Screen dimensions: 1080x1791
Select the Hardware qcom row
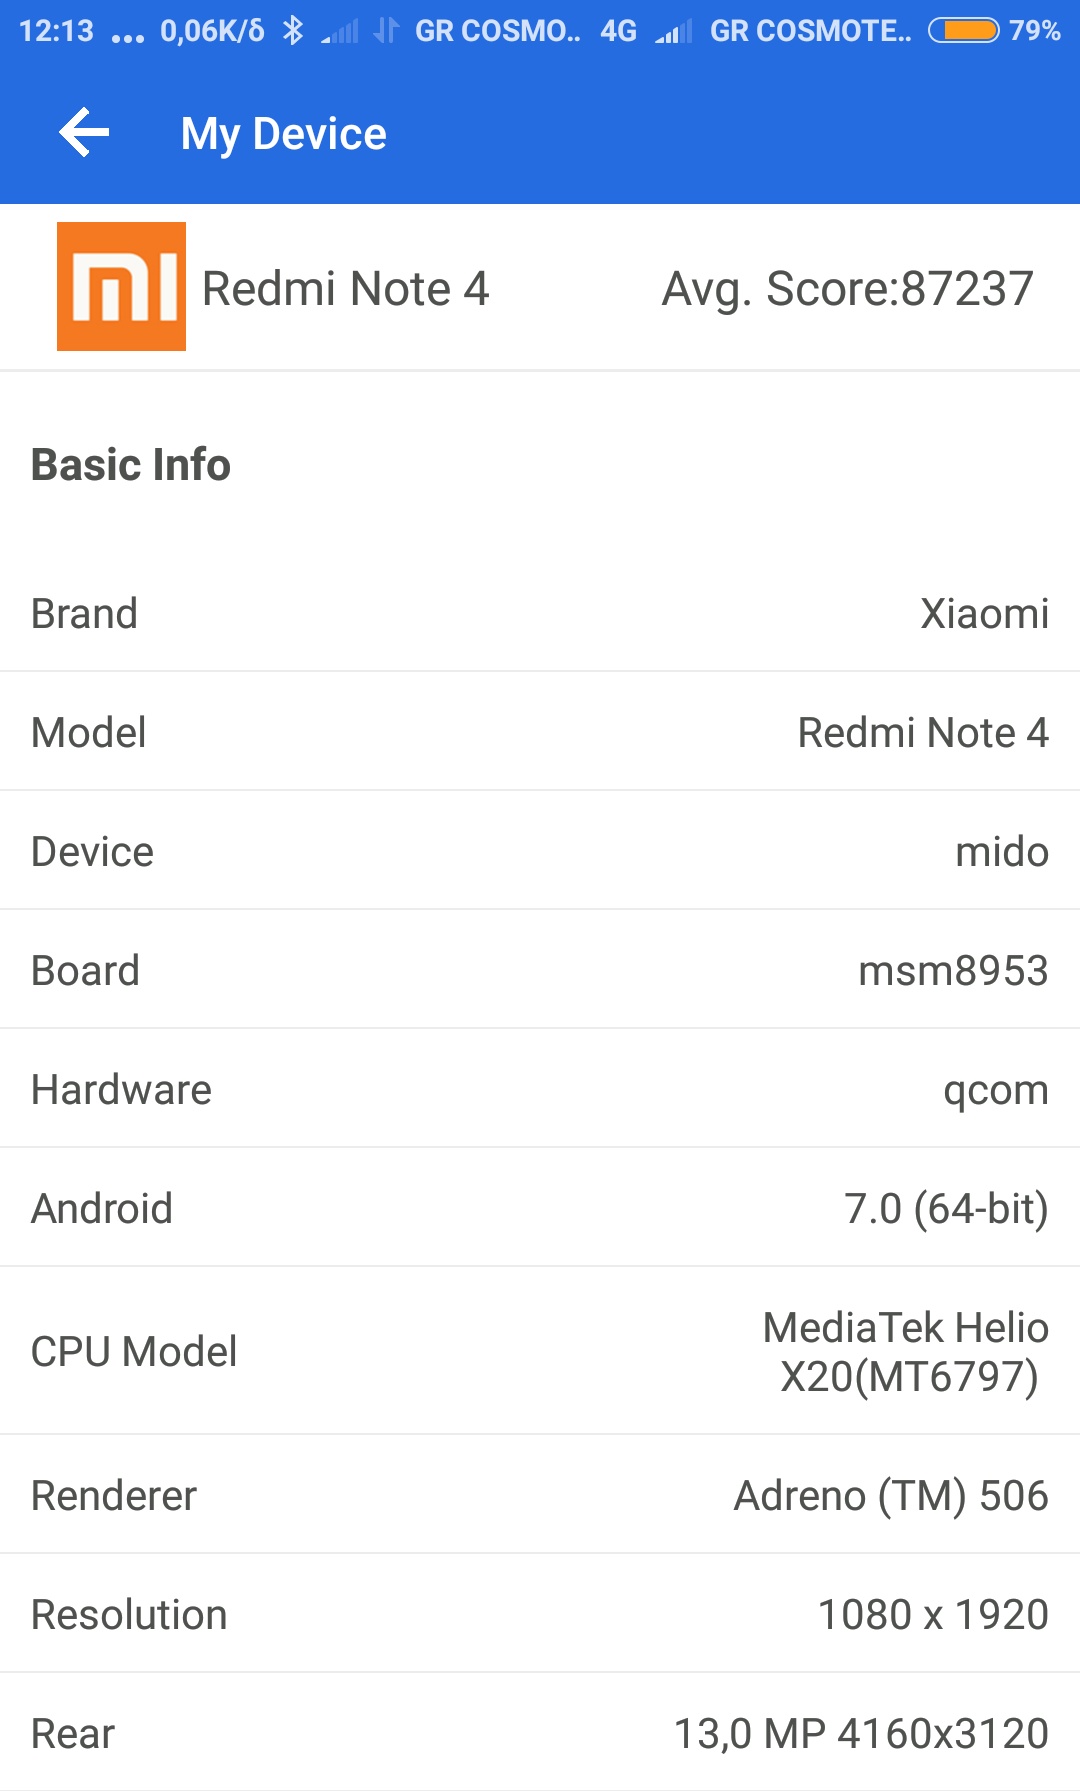540,1089
